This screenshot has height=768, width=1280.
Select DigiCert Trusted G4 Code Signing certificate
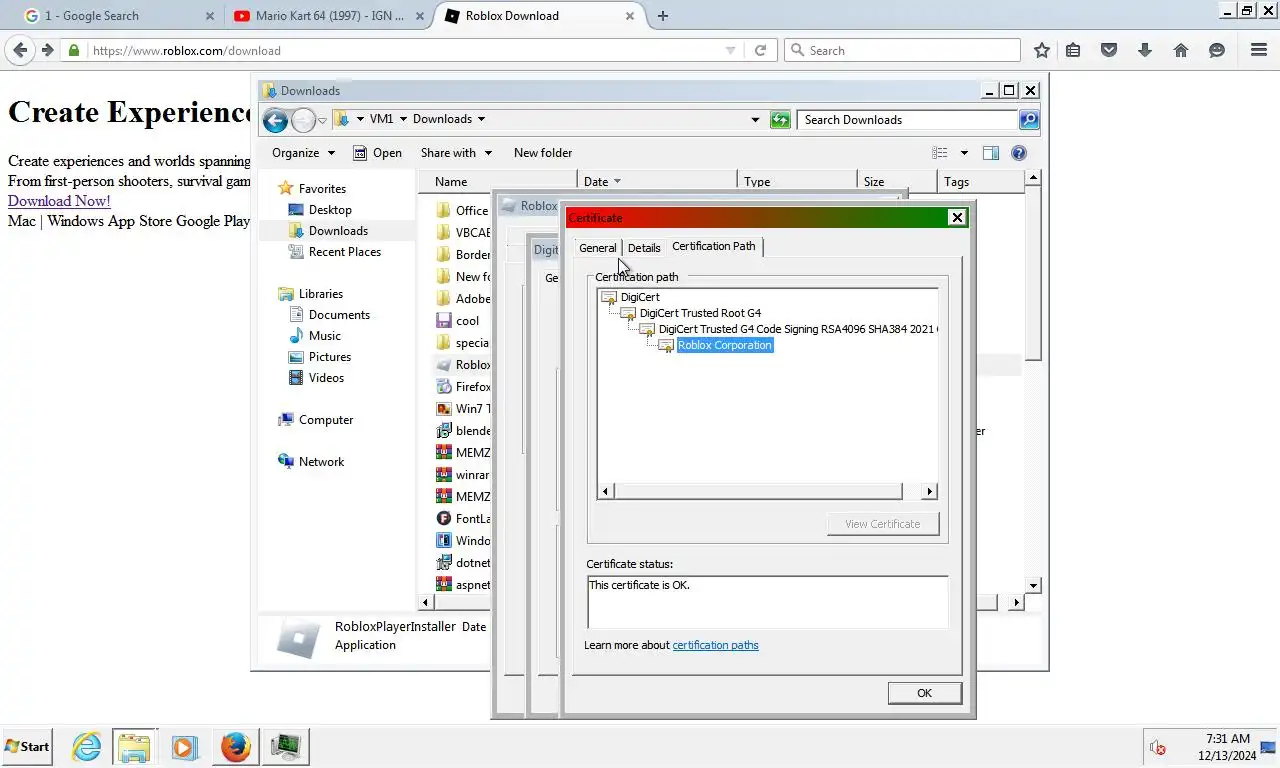[x=797, y=329]
